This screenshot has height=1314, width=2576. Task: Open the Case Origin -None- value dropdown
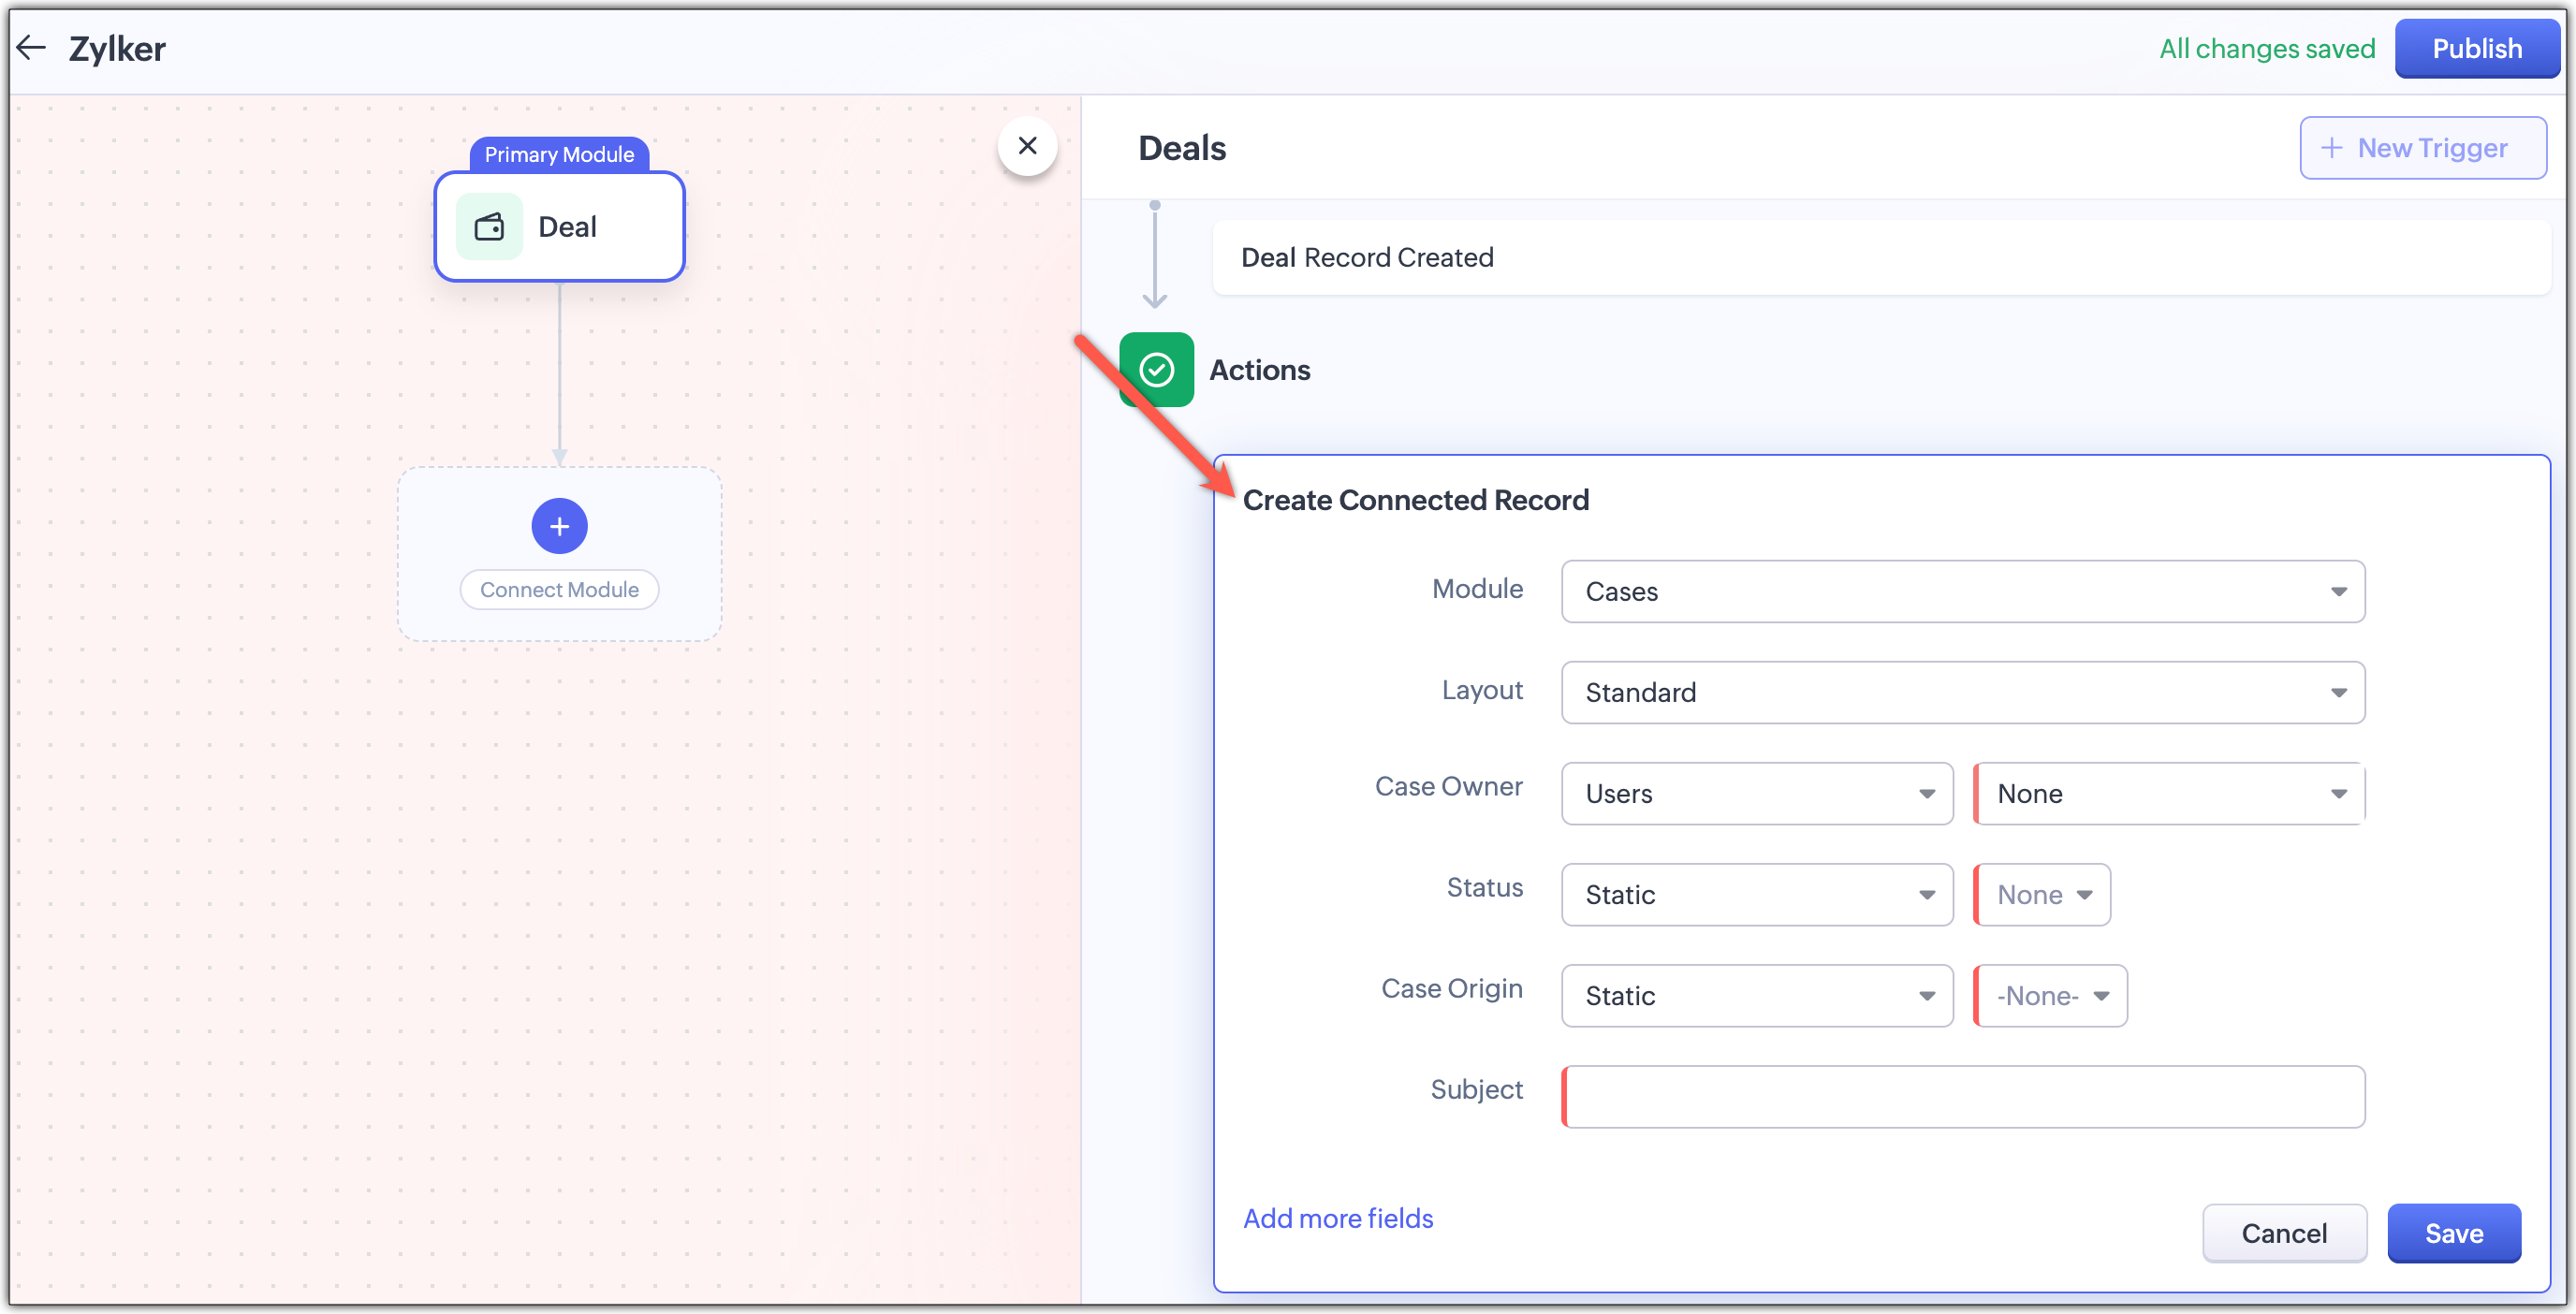2051,995
